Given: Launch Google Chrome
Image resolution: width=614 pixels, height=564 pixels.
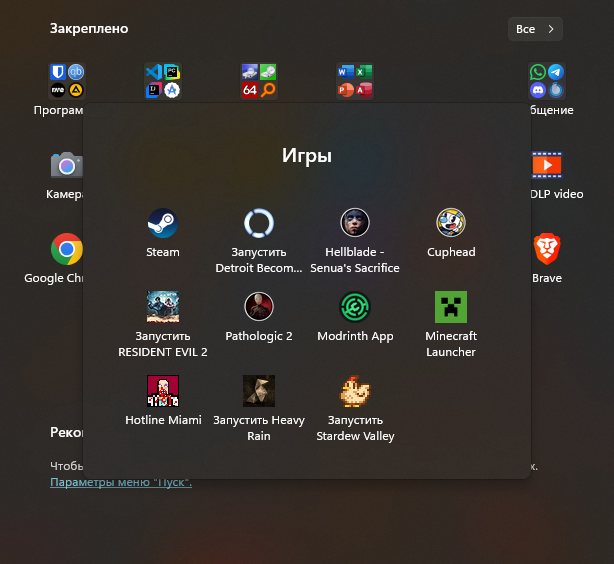Looking at the screenshot, I should pos(67,249).
